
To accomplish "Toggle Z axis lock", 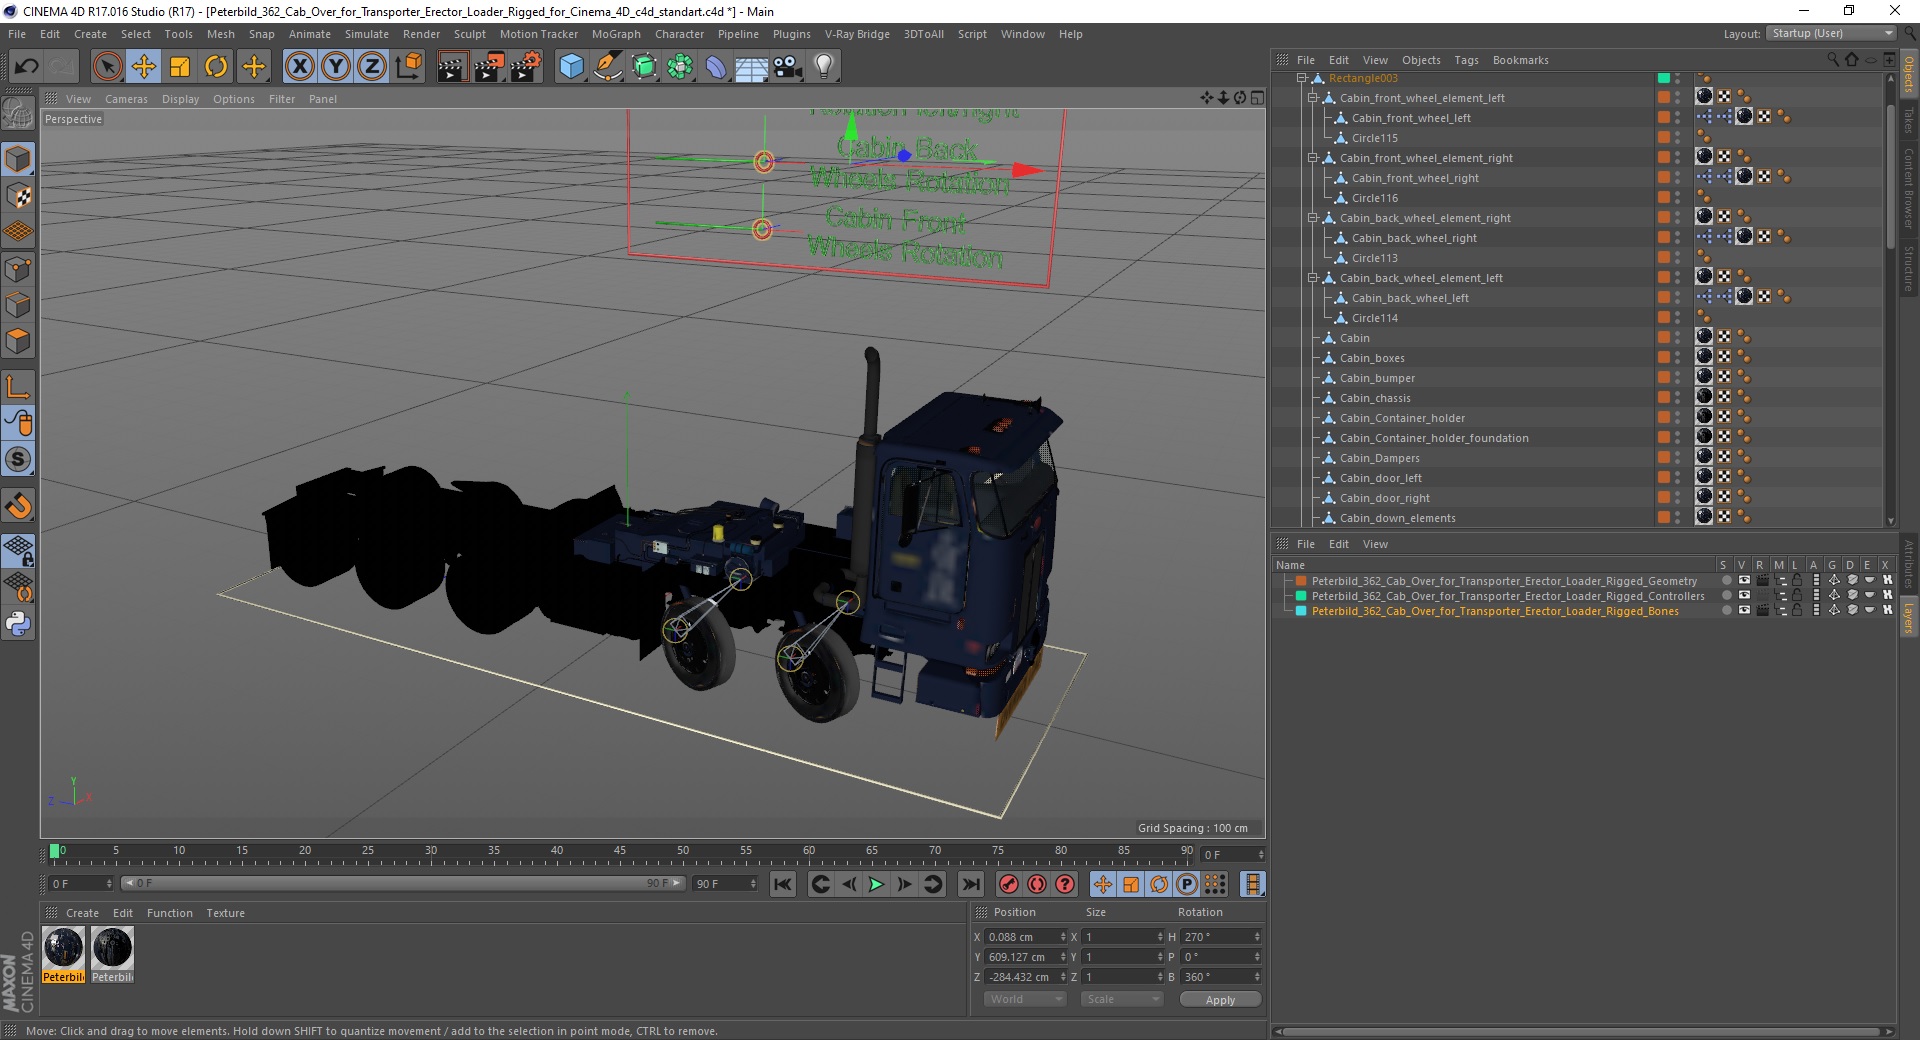I will click(372, 67).
